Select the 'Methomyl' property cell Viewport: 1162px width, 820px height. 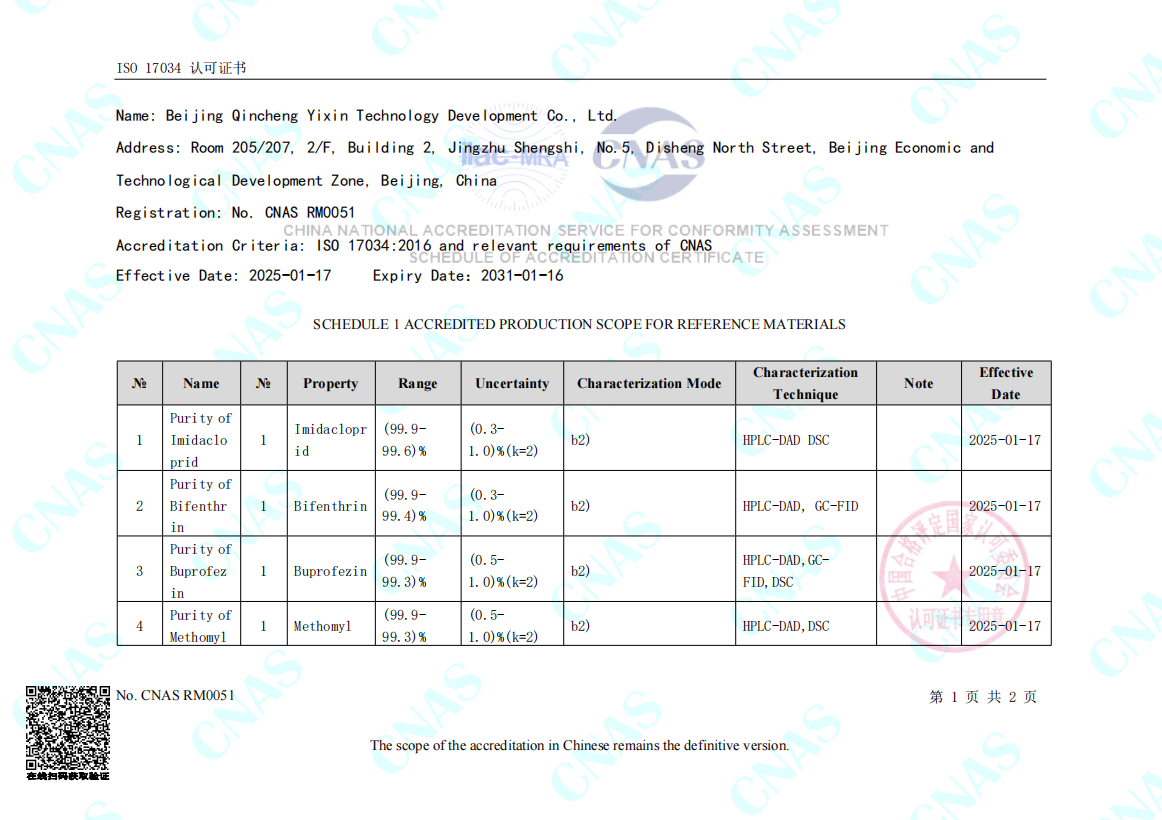click(x=322, y=626)
